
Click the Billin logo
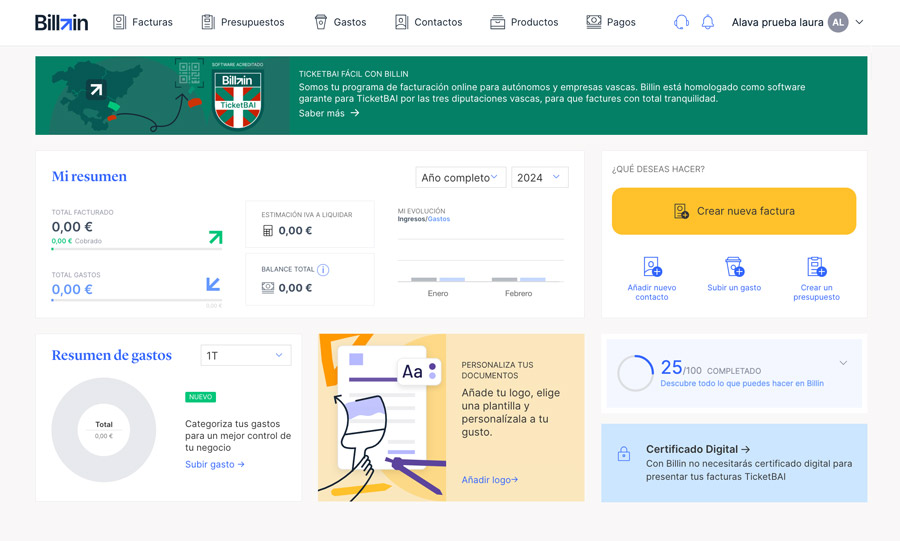(61, 22)
